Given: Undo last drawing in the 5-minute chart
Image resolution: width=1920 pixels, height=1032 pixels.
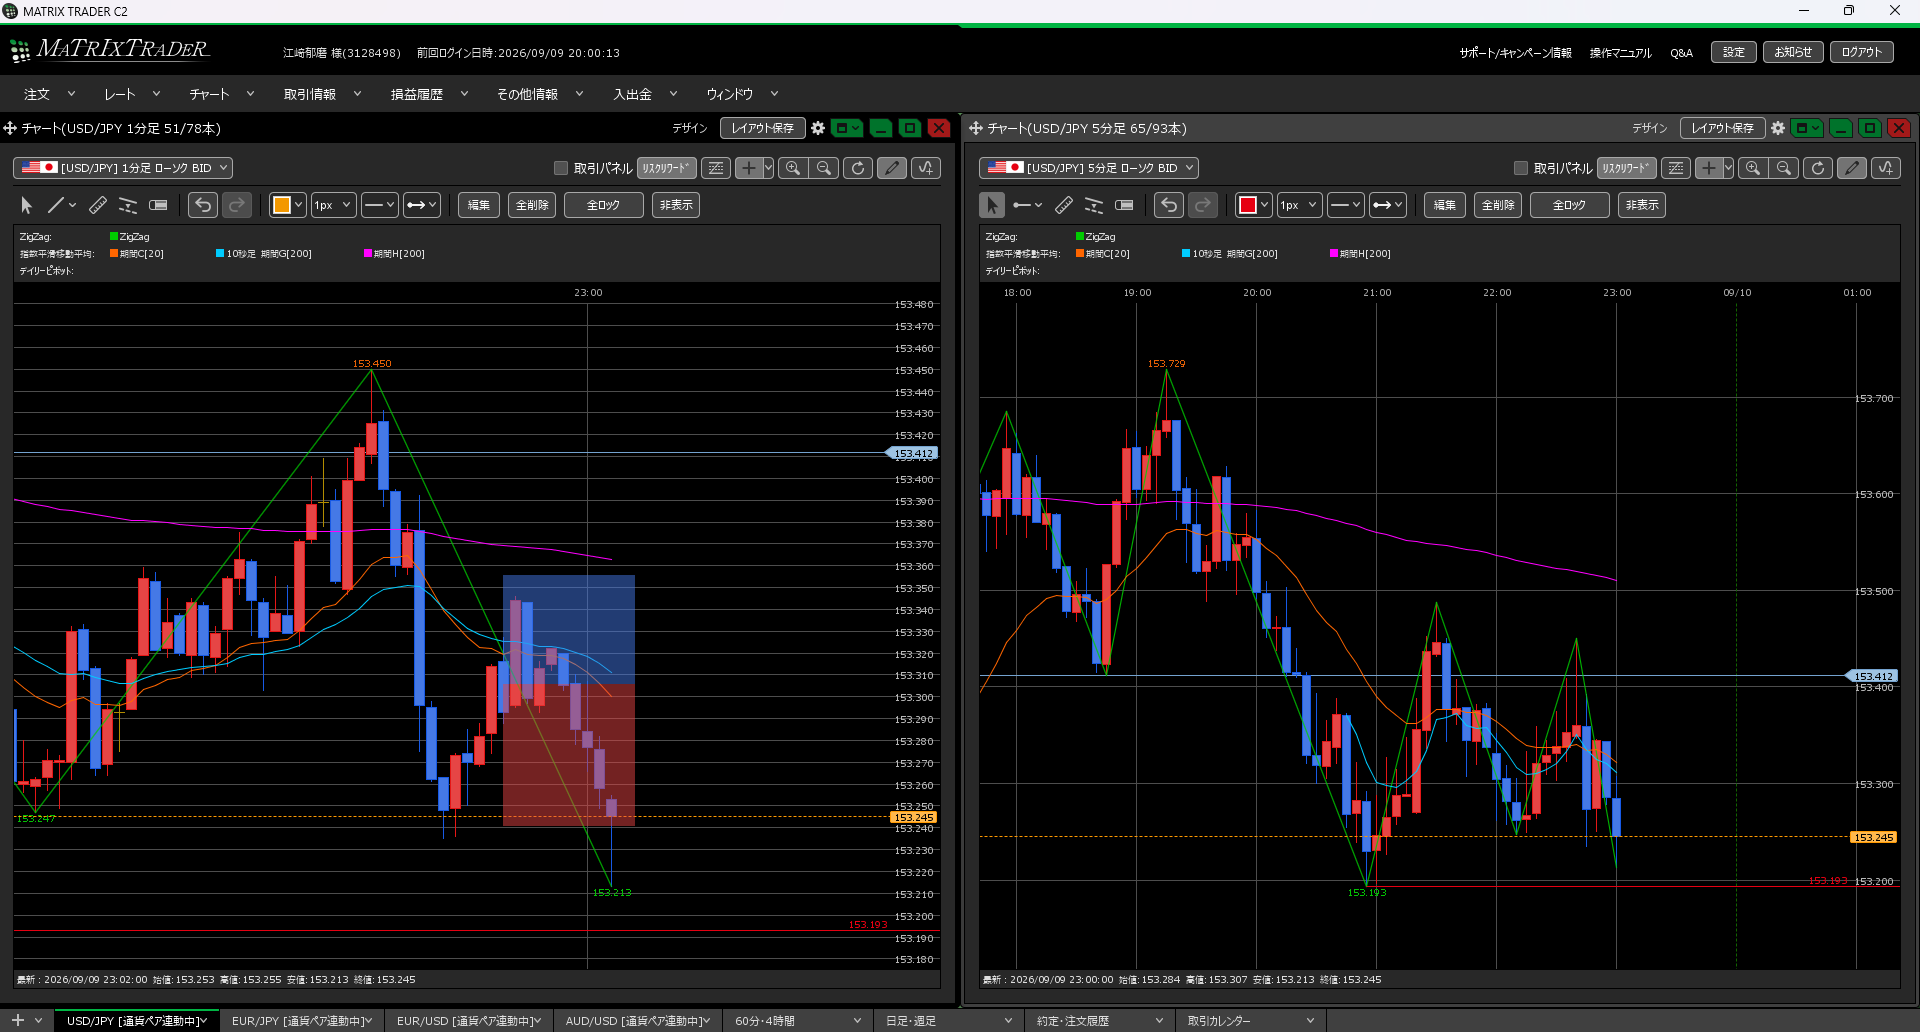Looking at the screenshot, I should click(1169, 205).
